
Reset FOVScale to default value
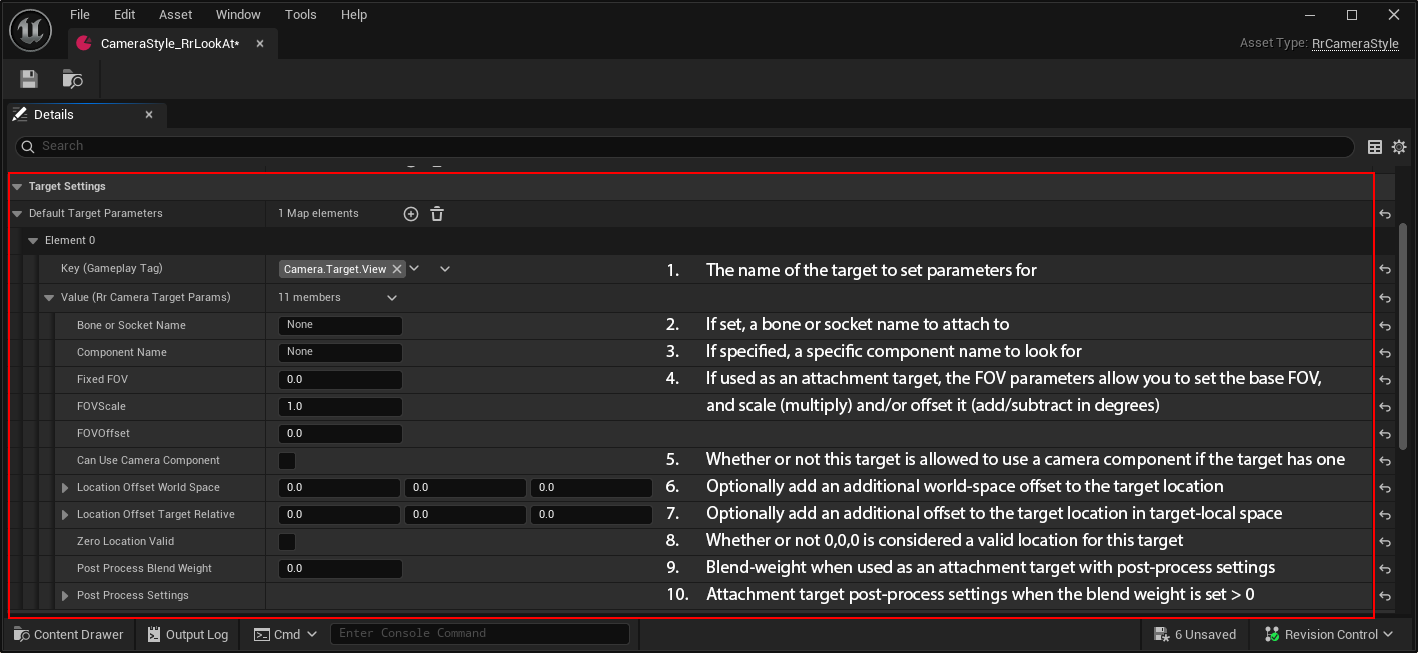(x=1385, y=407)
